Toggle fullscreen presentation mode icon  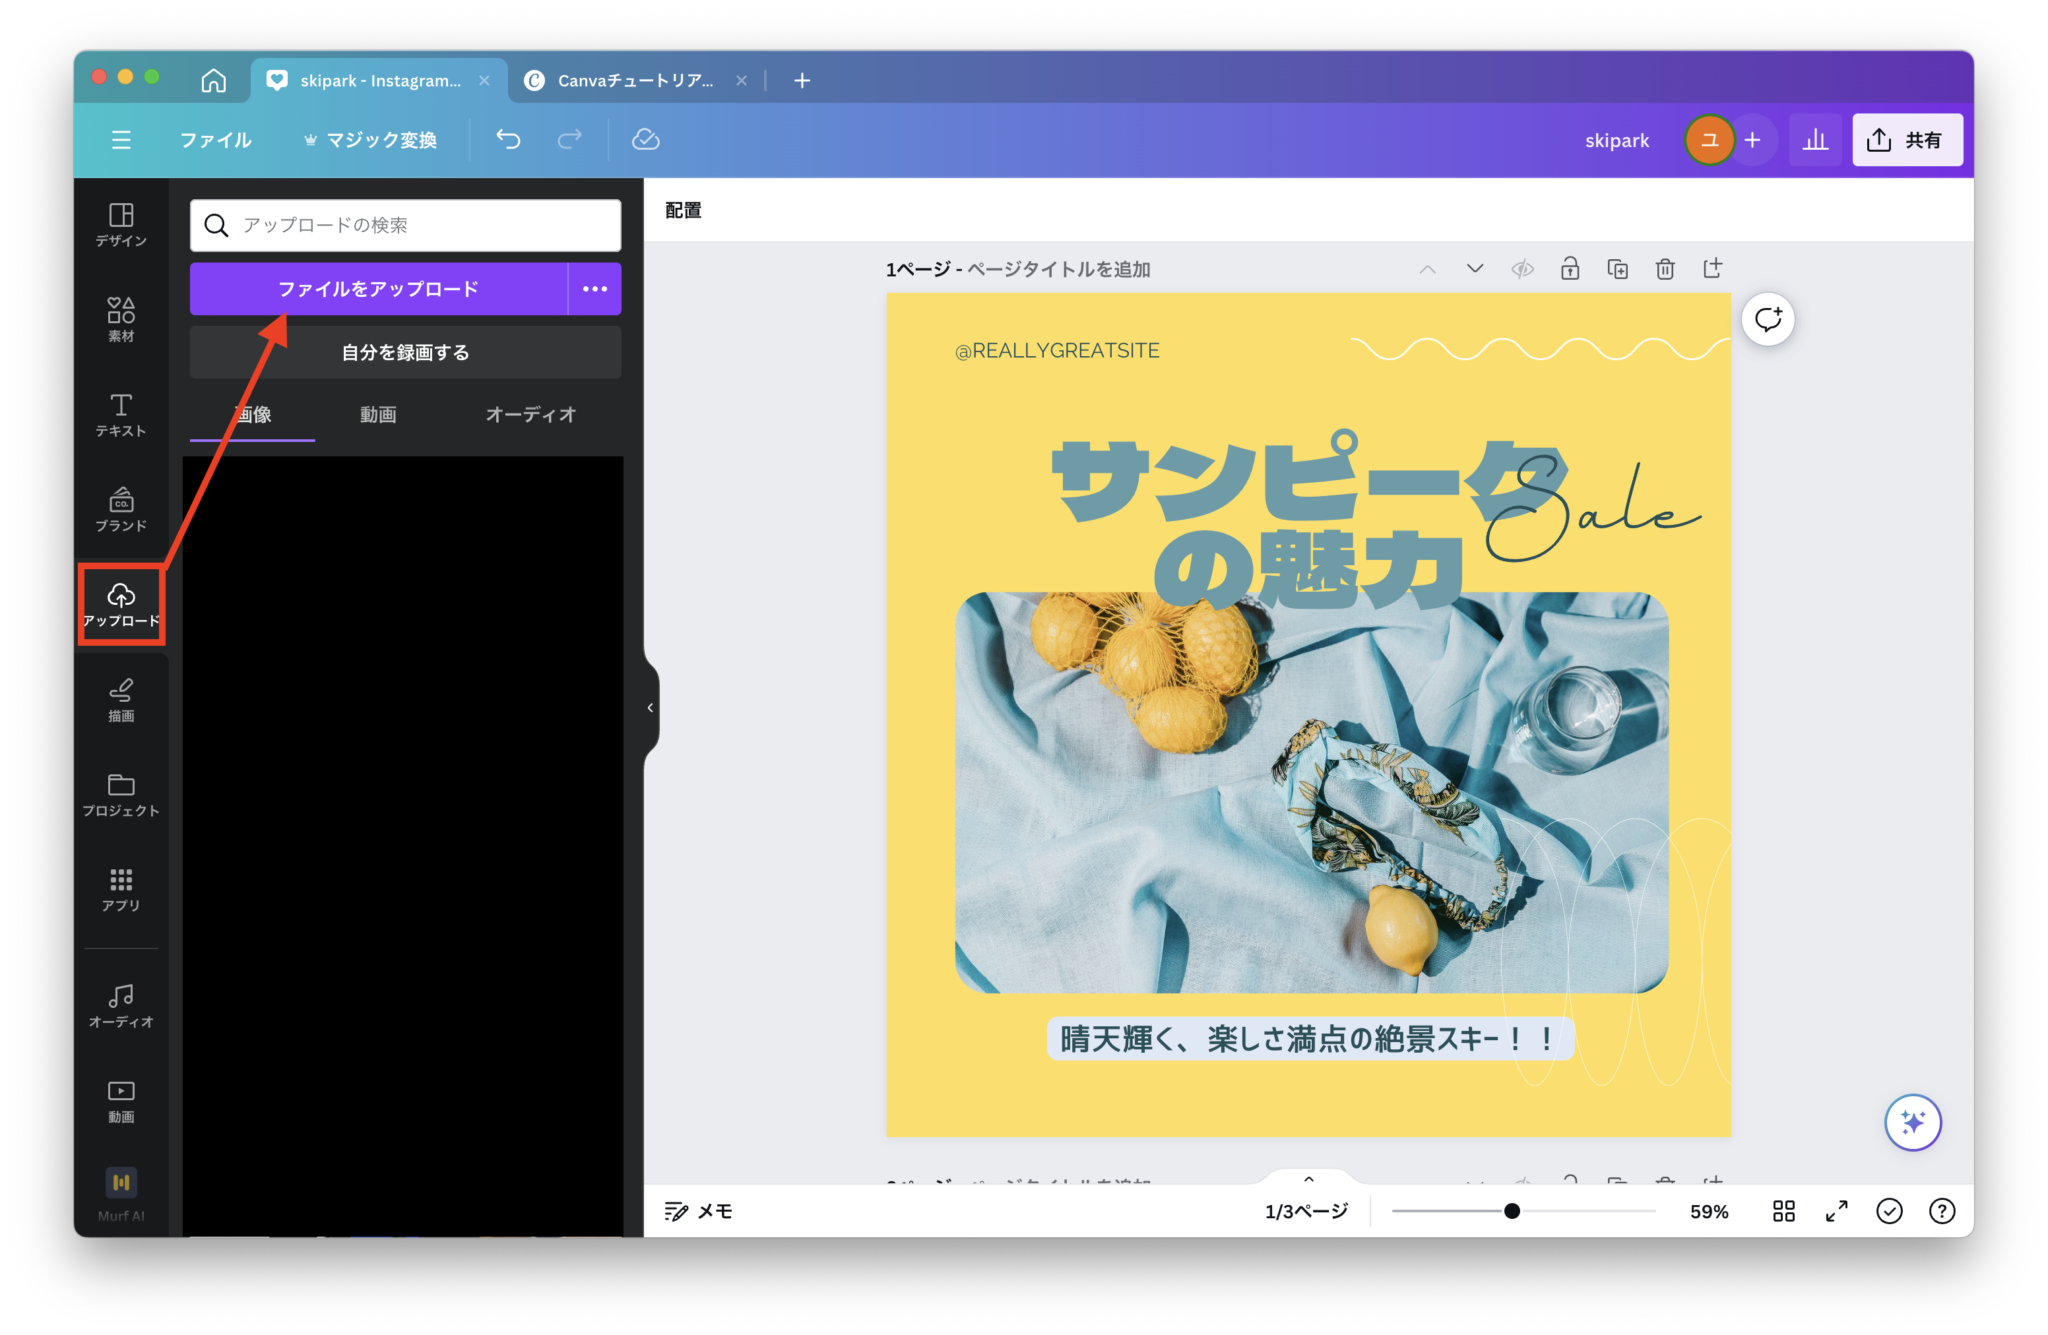coord(1837,1211)
